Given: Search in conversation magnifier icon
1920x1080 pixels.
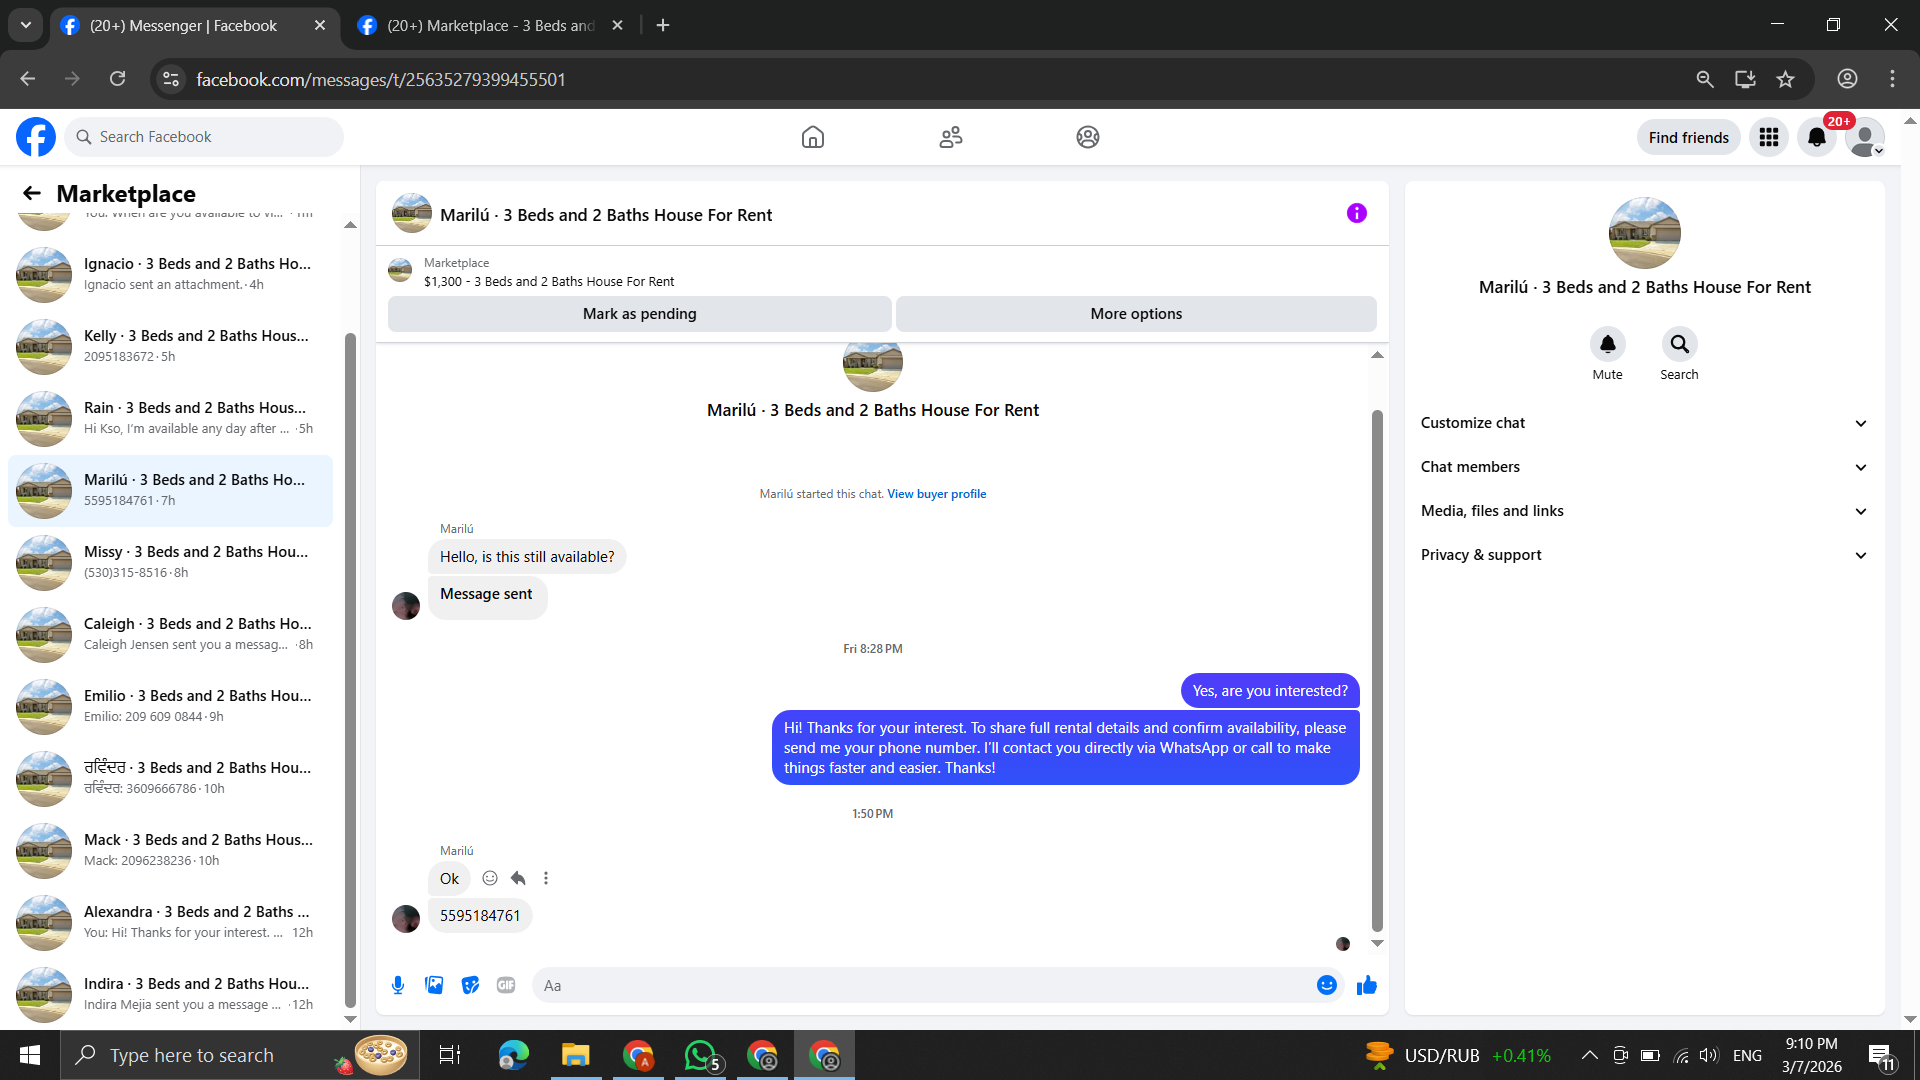Looking at the screenshot, I should 1680,344.
